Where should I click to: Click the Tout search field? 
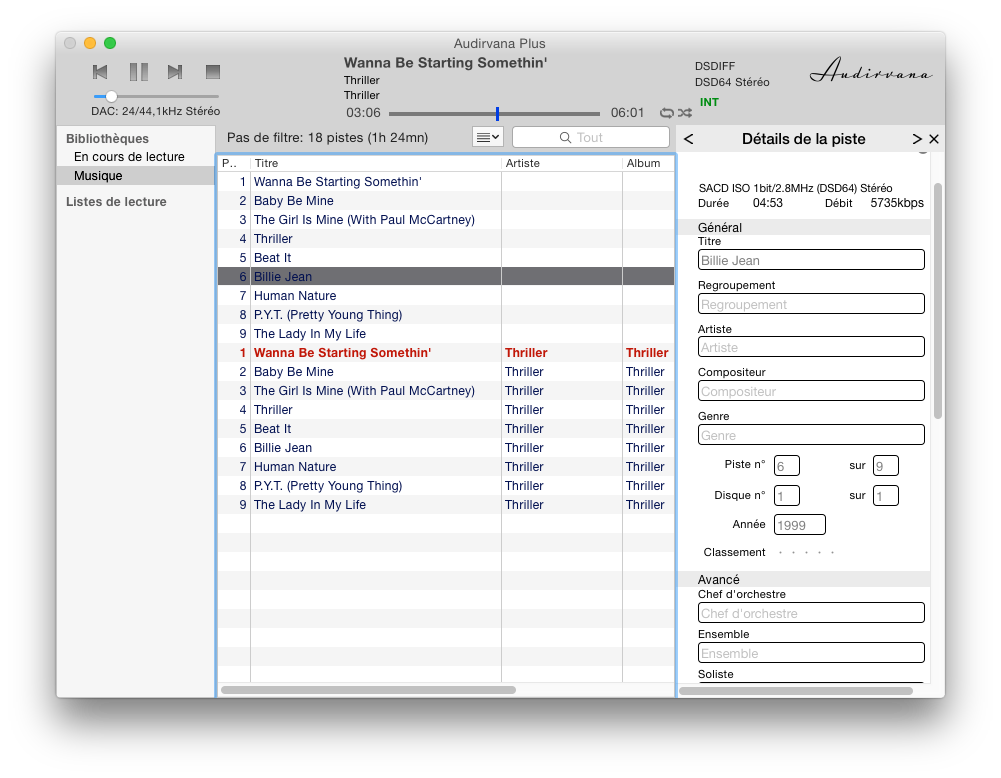click(591, 137)
